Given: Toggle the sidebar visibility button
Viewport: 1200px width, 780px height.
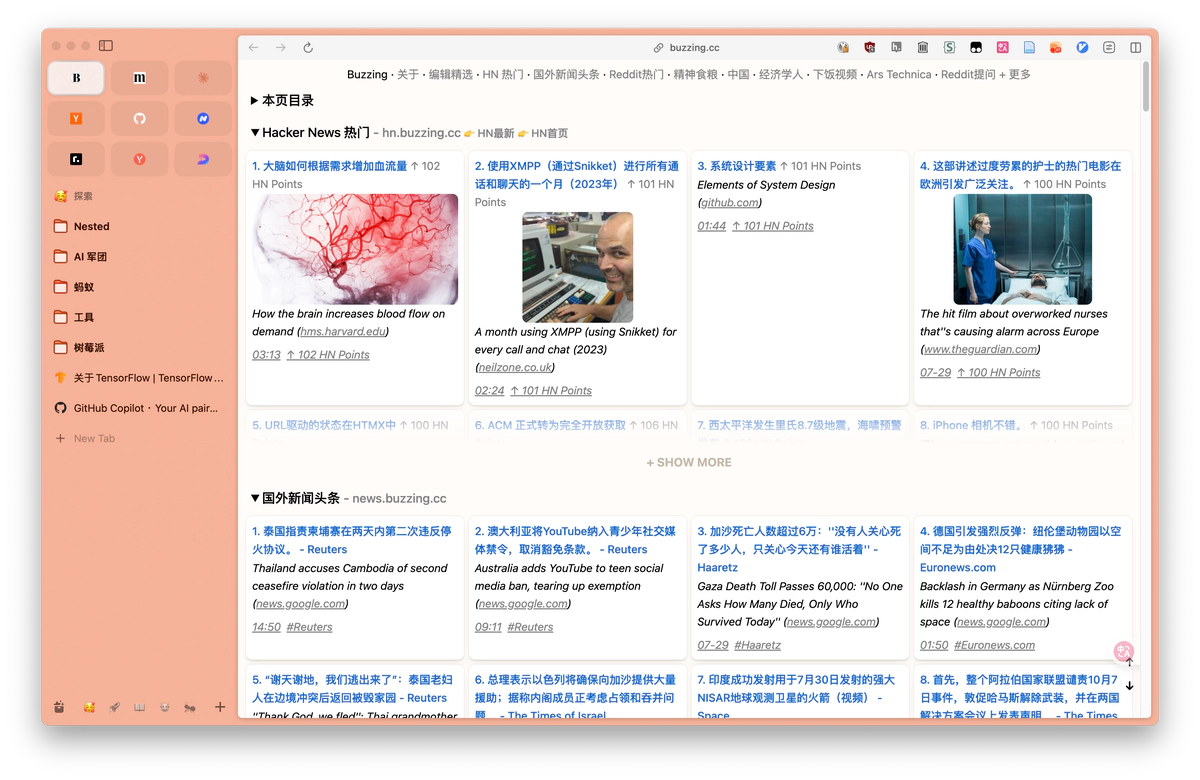Looking at the screenshot, I should pyautogui.click(x=106, y=46).
